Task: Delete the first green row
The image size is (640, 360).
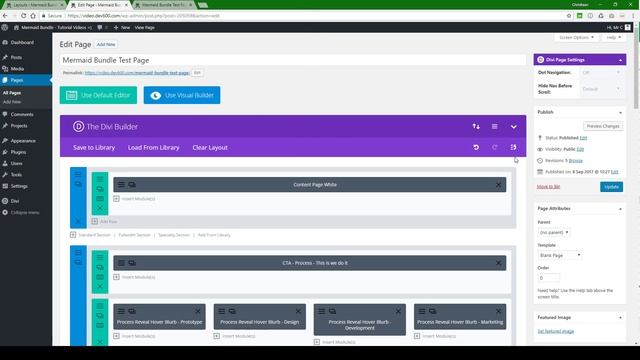Action: pos(100,208)
